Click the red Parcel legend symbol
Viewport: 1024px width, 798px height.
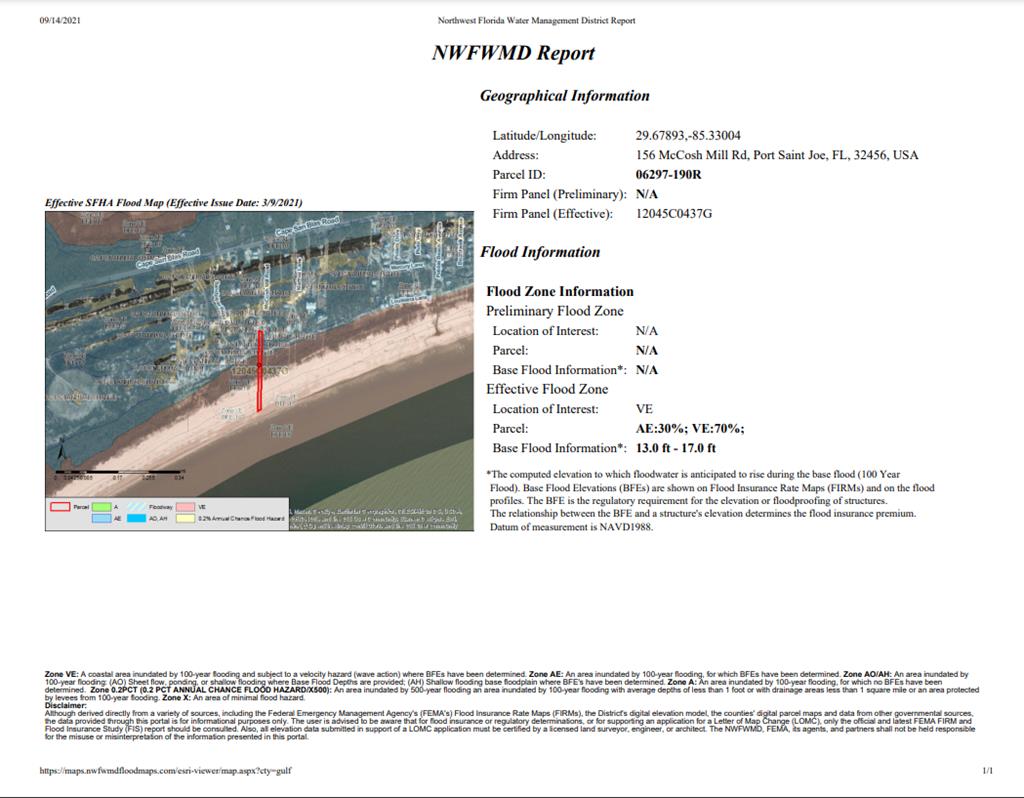pyautogui.click(x=60, y=507)
